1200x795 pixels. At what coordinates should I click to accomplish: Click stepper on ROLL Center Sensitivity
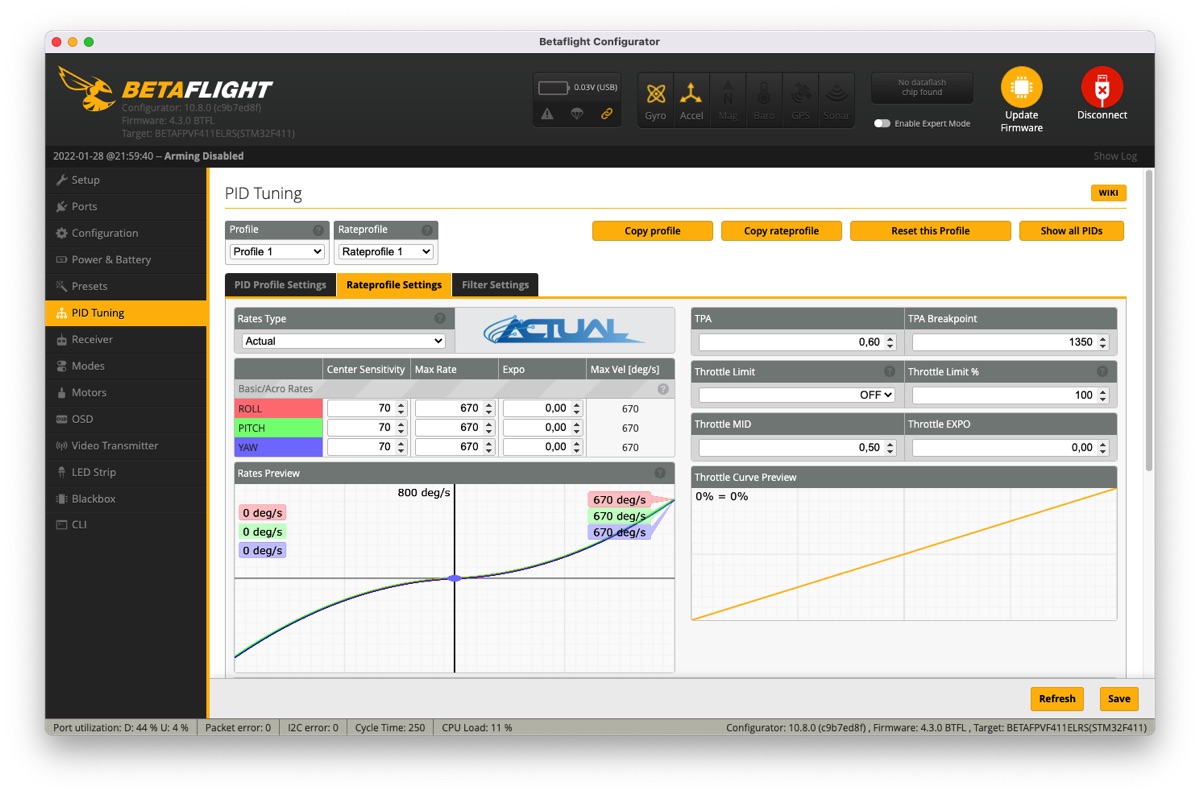401,409
